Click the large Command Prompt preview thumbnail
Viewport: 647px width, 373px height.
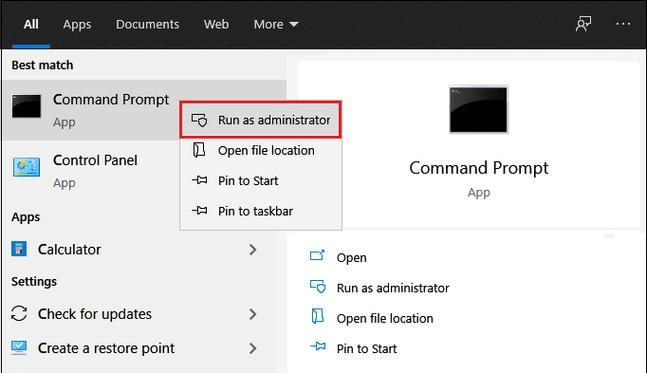pos(479,110)
